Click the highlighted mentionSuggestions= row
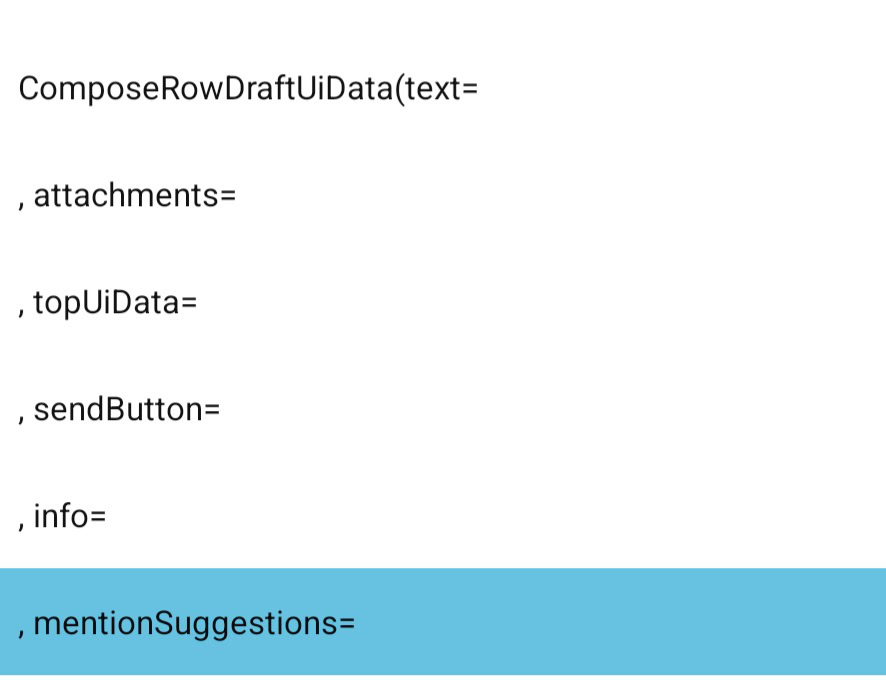This screenshot has height=694, width=886. (x=443, y=622)
